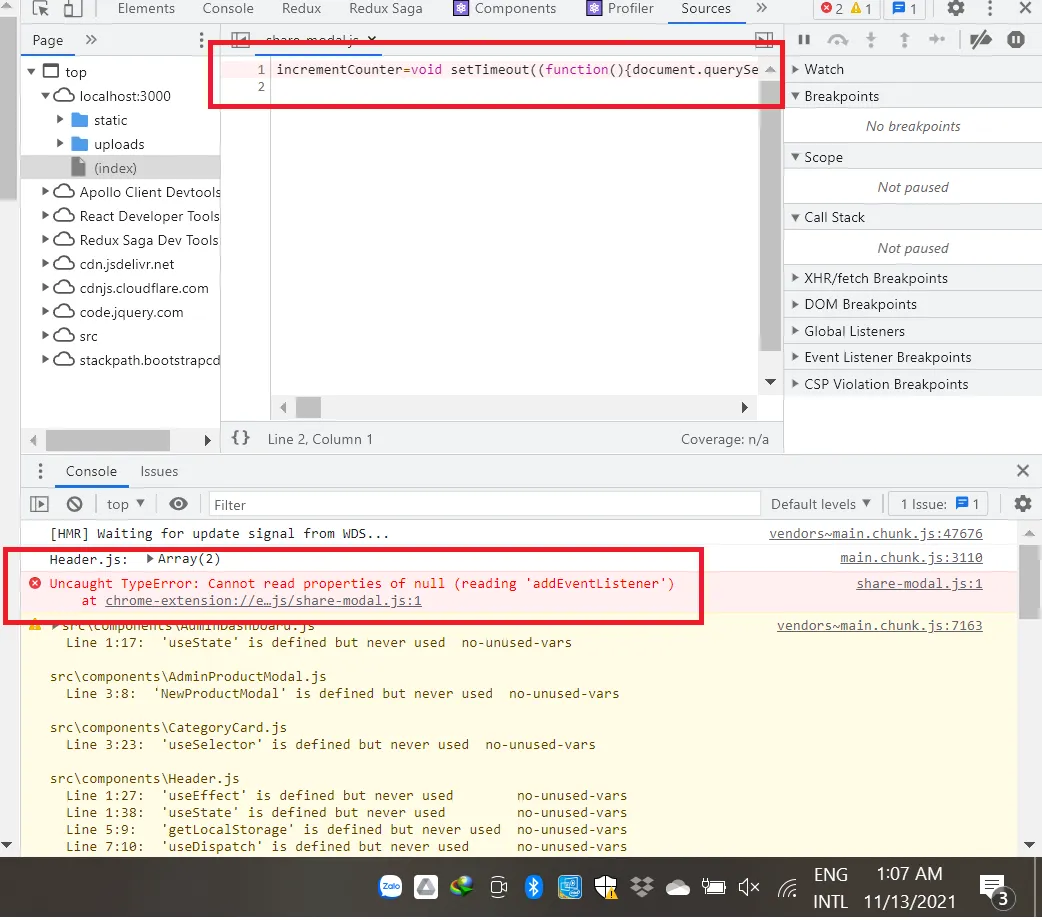Image resolution: width=1042 pixels, height=920 pixels.
Task: Click the step into function button
Action: click(x=871, y=40)
